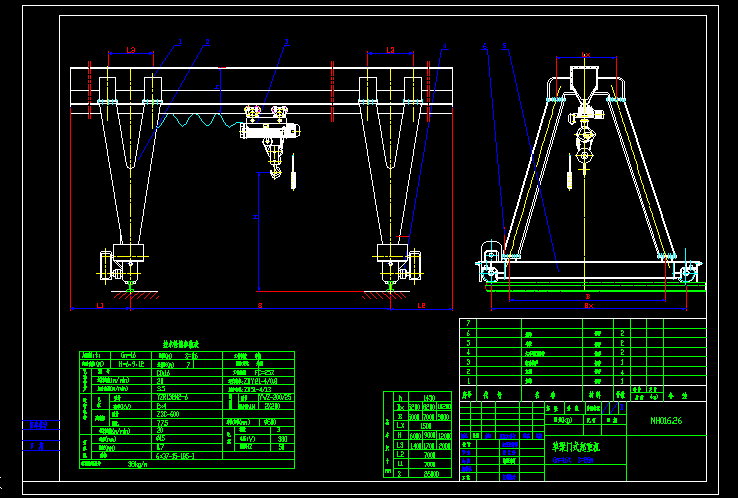Click callout number 1 at the leader end
Screen dimensions: 738x498
[180, 42]
